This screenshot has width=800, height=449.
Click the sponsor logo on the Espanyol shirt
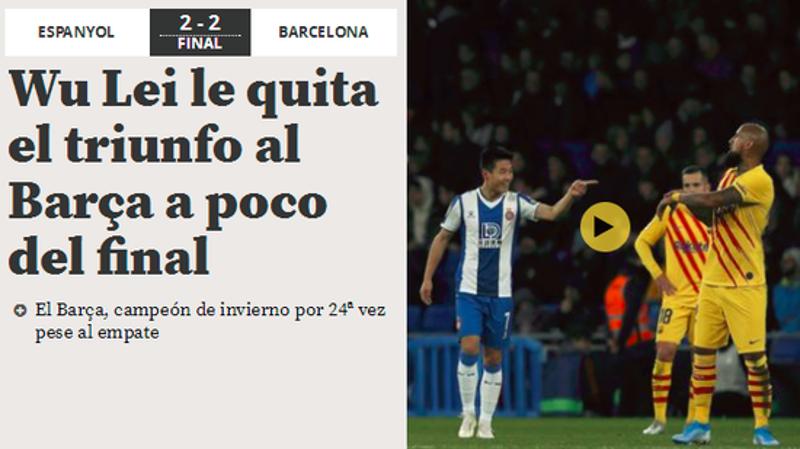click(490, 235)
